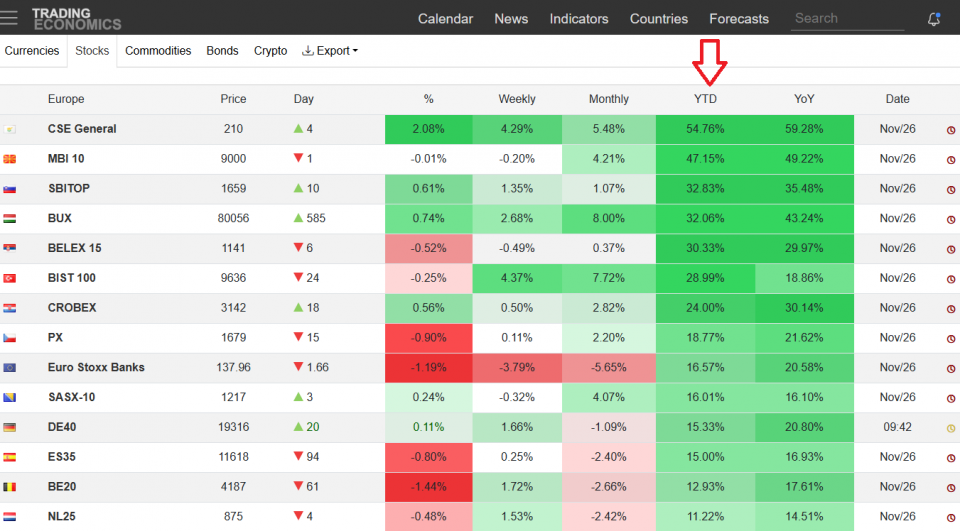Click the Cyprus flag beside CSE General
960x531 pixels.
point(9,129)
